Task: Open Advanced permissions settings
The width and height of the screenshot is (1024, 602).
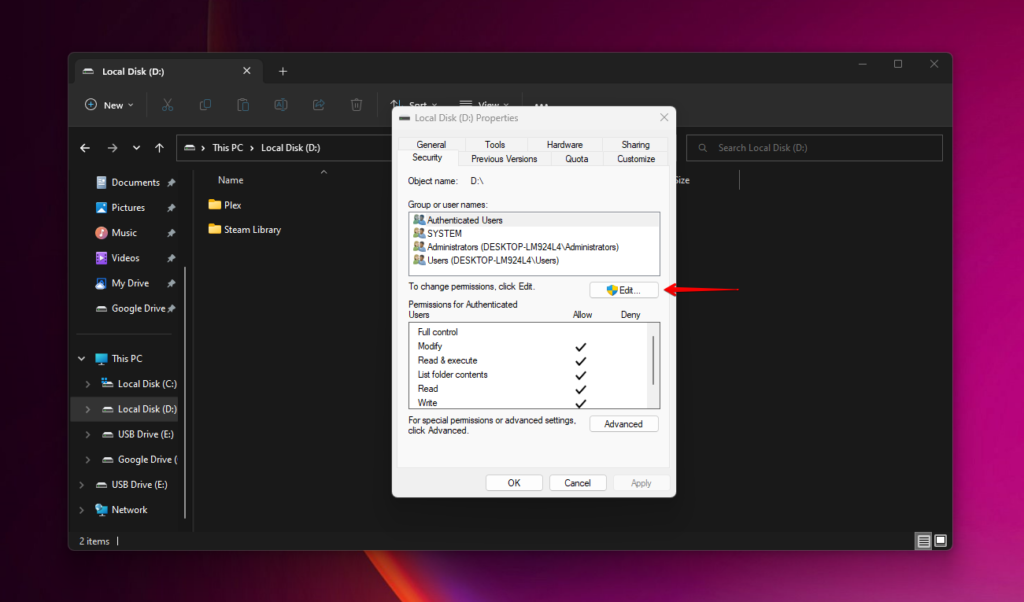Action: 623,423
